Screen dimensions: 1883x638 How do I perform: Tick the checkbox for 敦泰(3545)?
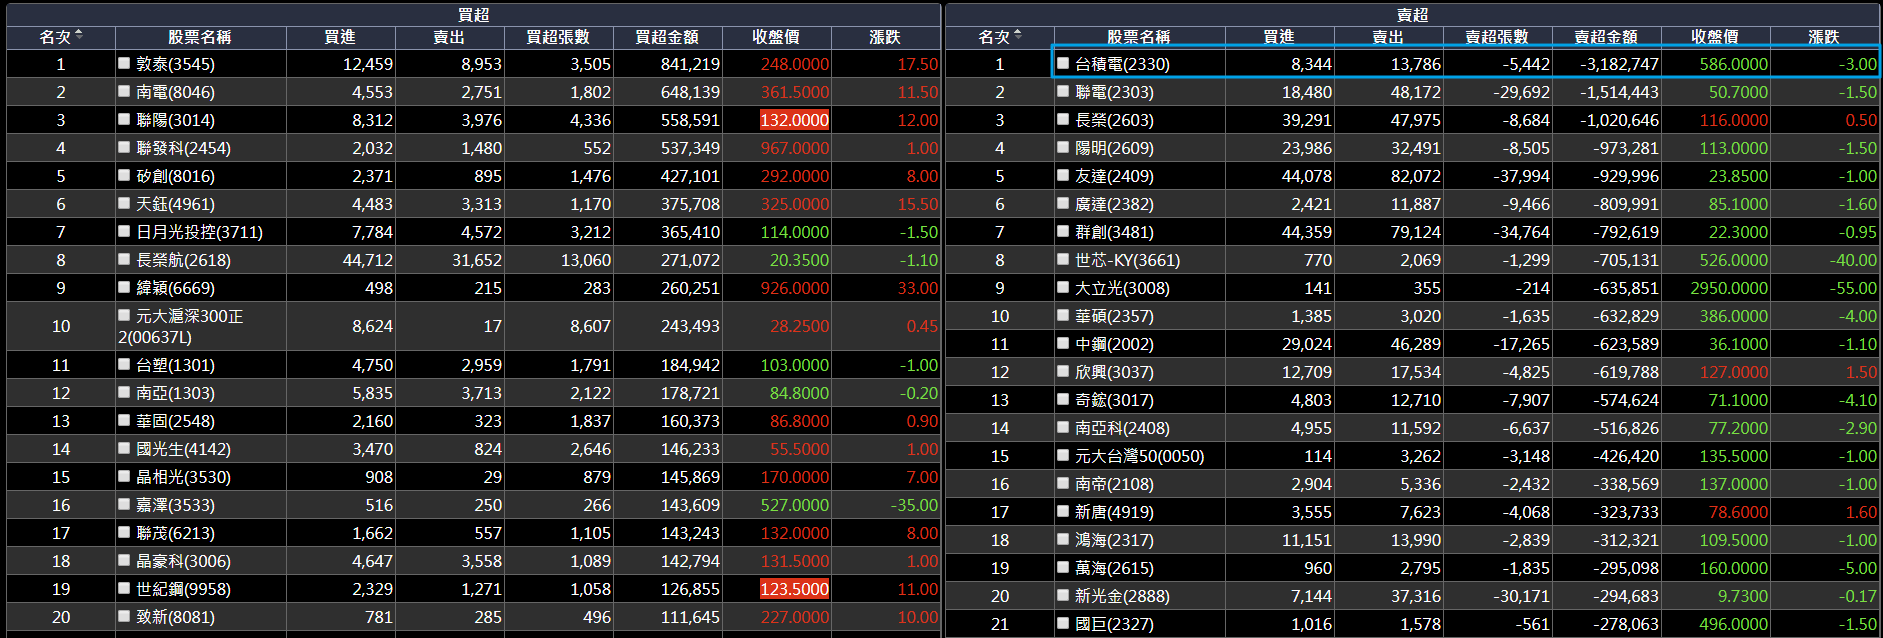point(124,63)
